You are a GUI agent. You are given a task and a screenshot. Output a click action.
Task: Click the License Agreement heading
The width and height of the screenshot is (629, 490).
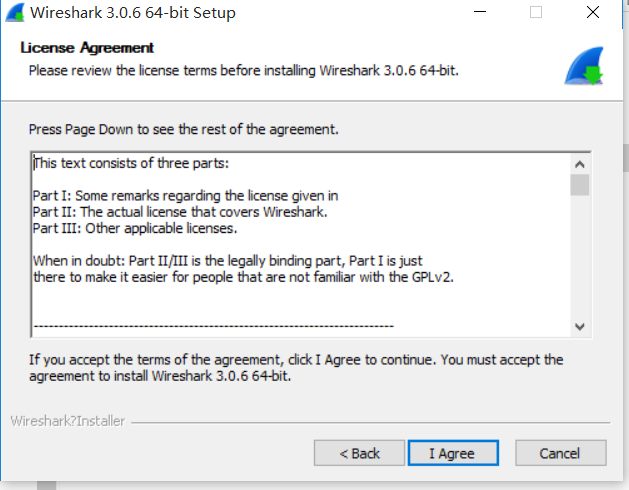point(87,48)
